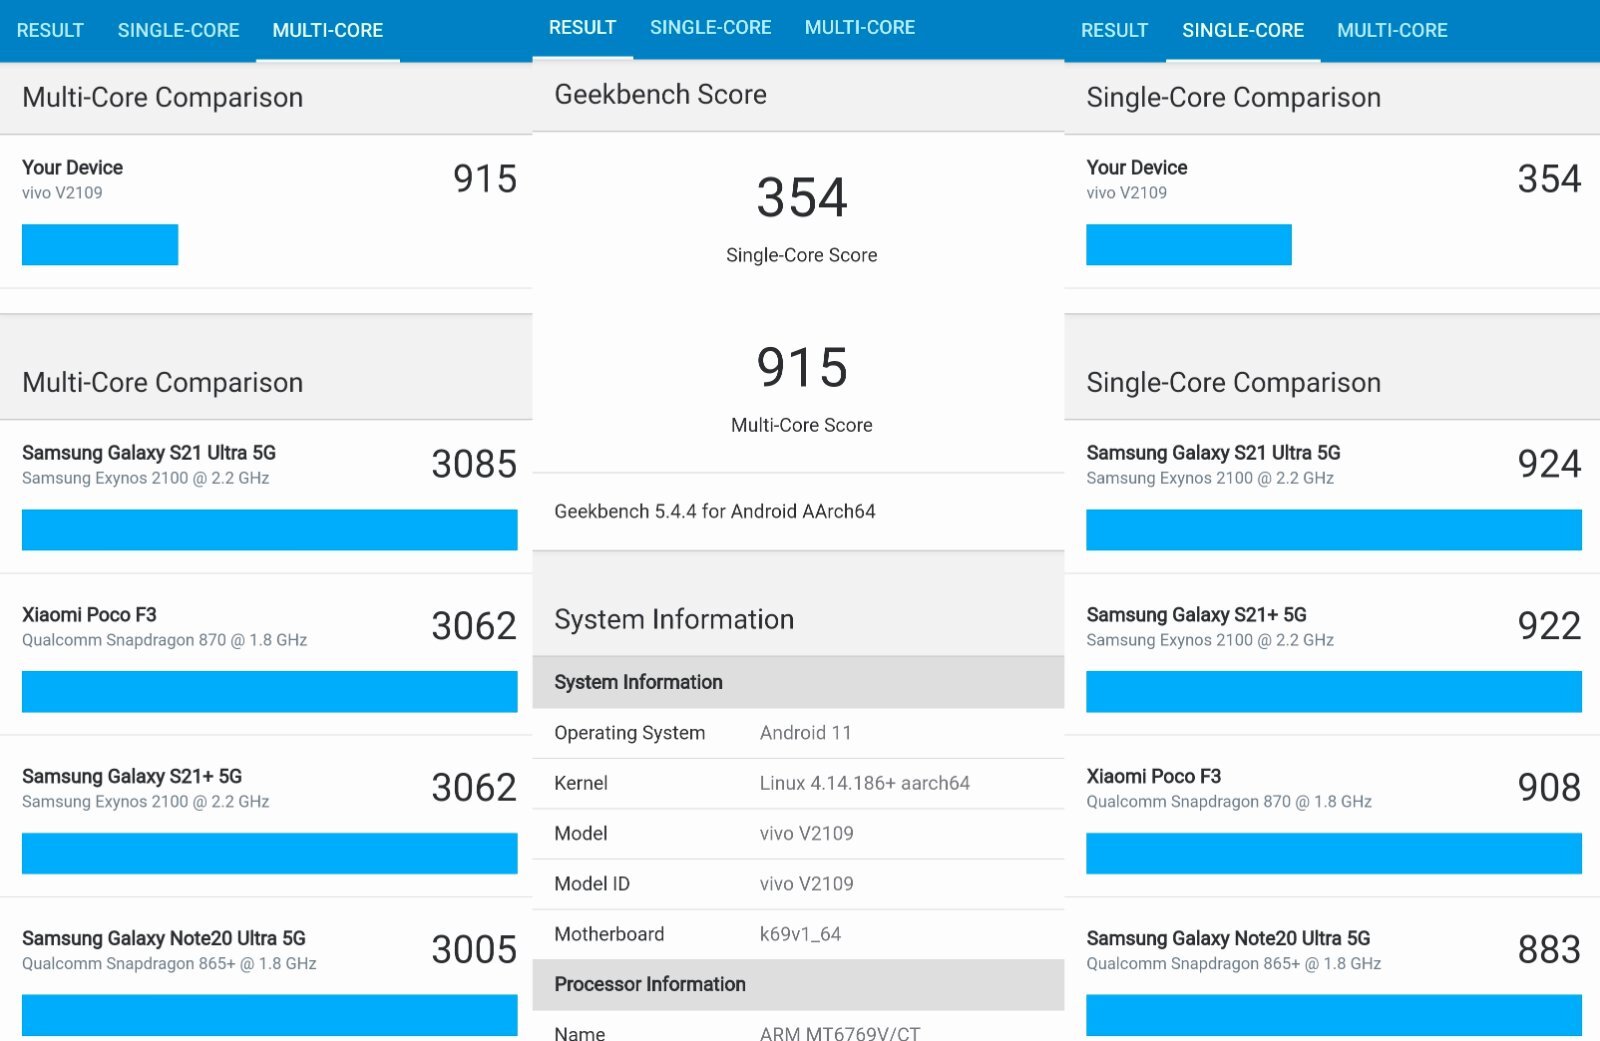Click vivo V2109 under Your Device in left panel
This screenshot has height=1041, width=1600.
(62, 193)
